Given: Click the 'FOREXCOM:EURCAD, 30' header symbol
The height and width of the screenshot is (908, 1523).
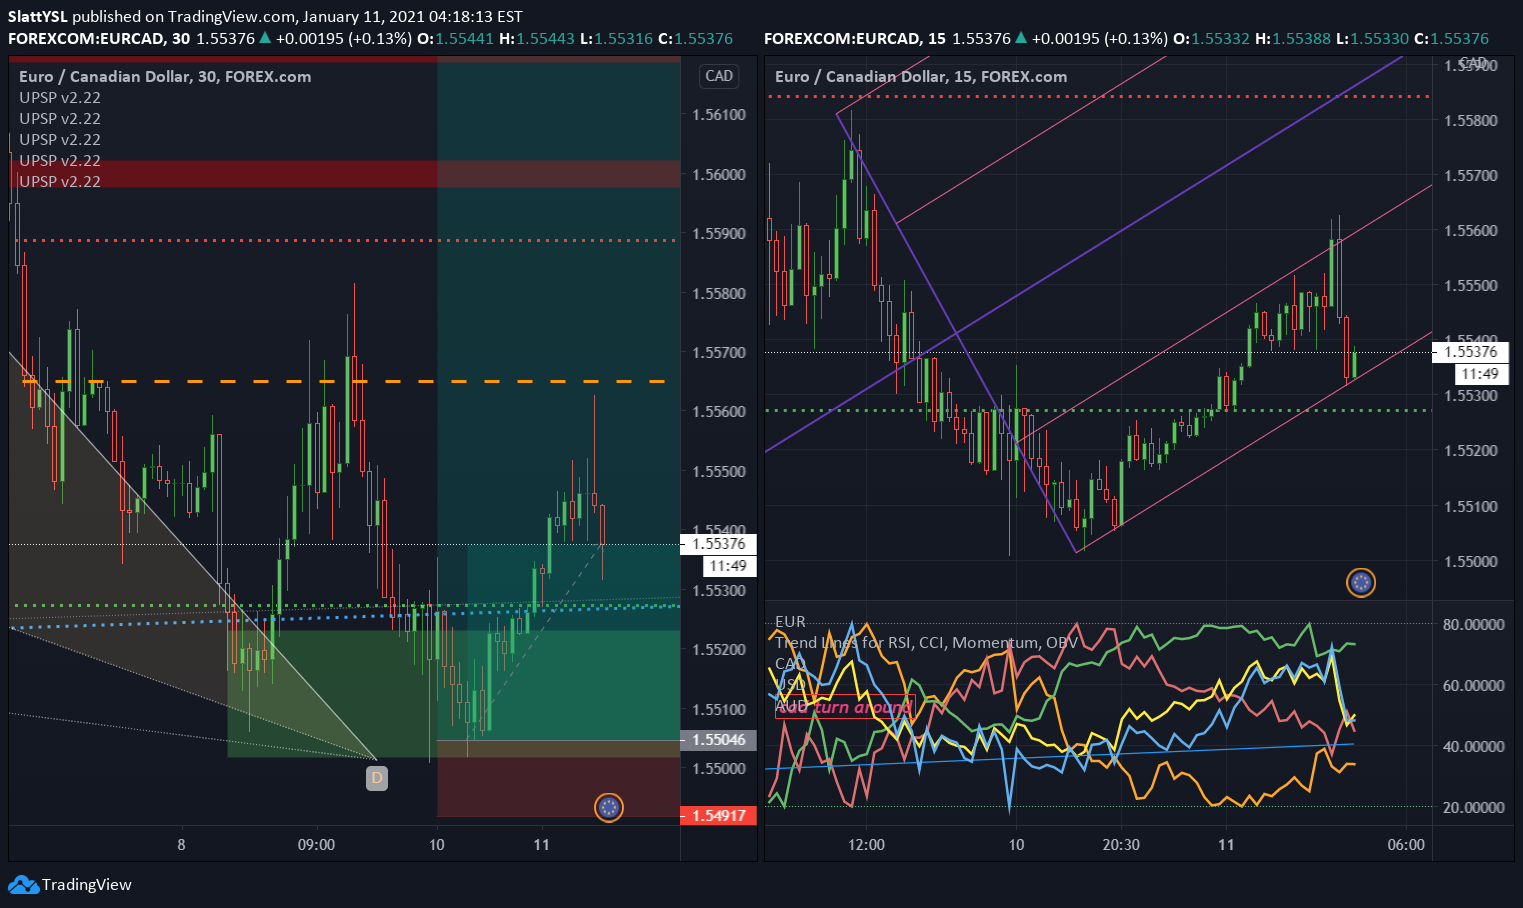Looking at the screenshot, I should [99, 38].
